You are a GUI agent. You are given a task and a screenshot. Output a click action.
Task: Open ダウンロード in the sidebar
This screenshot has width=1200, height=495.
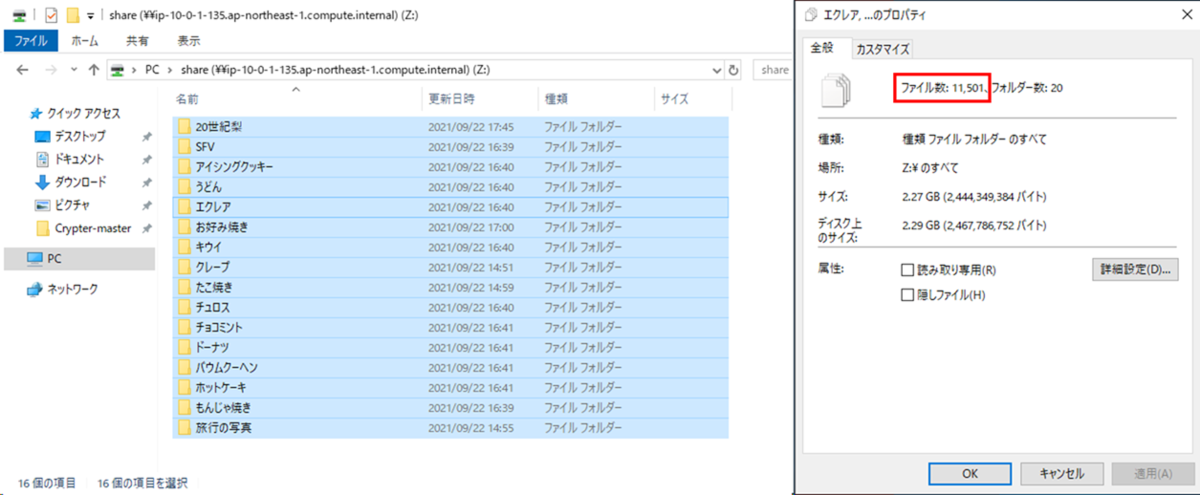[78, 182]
